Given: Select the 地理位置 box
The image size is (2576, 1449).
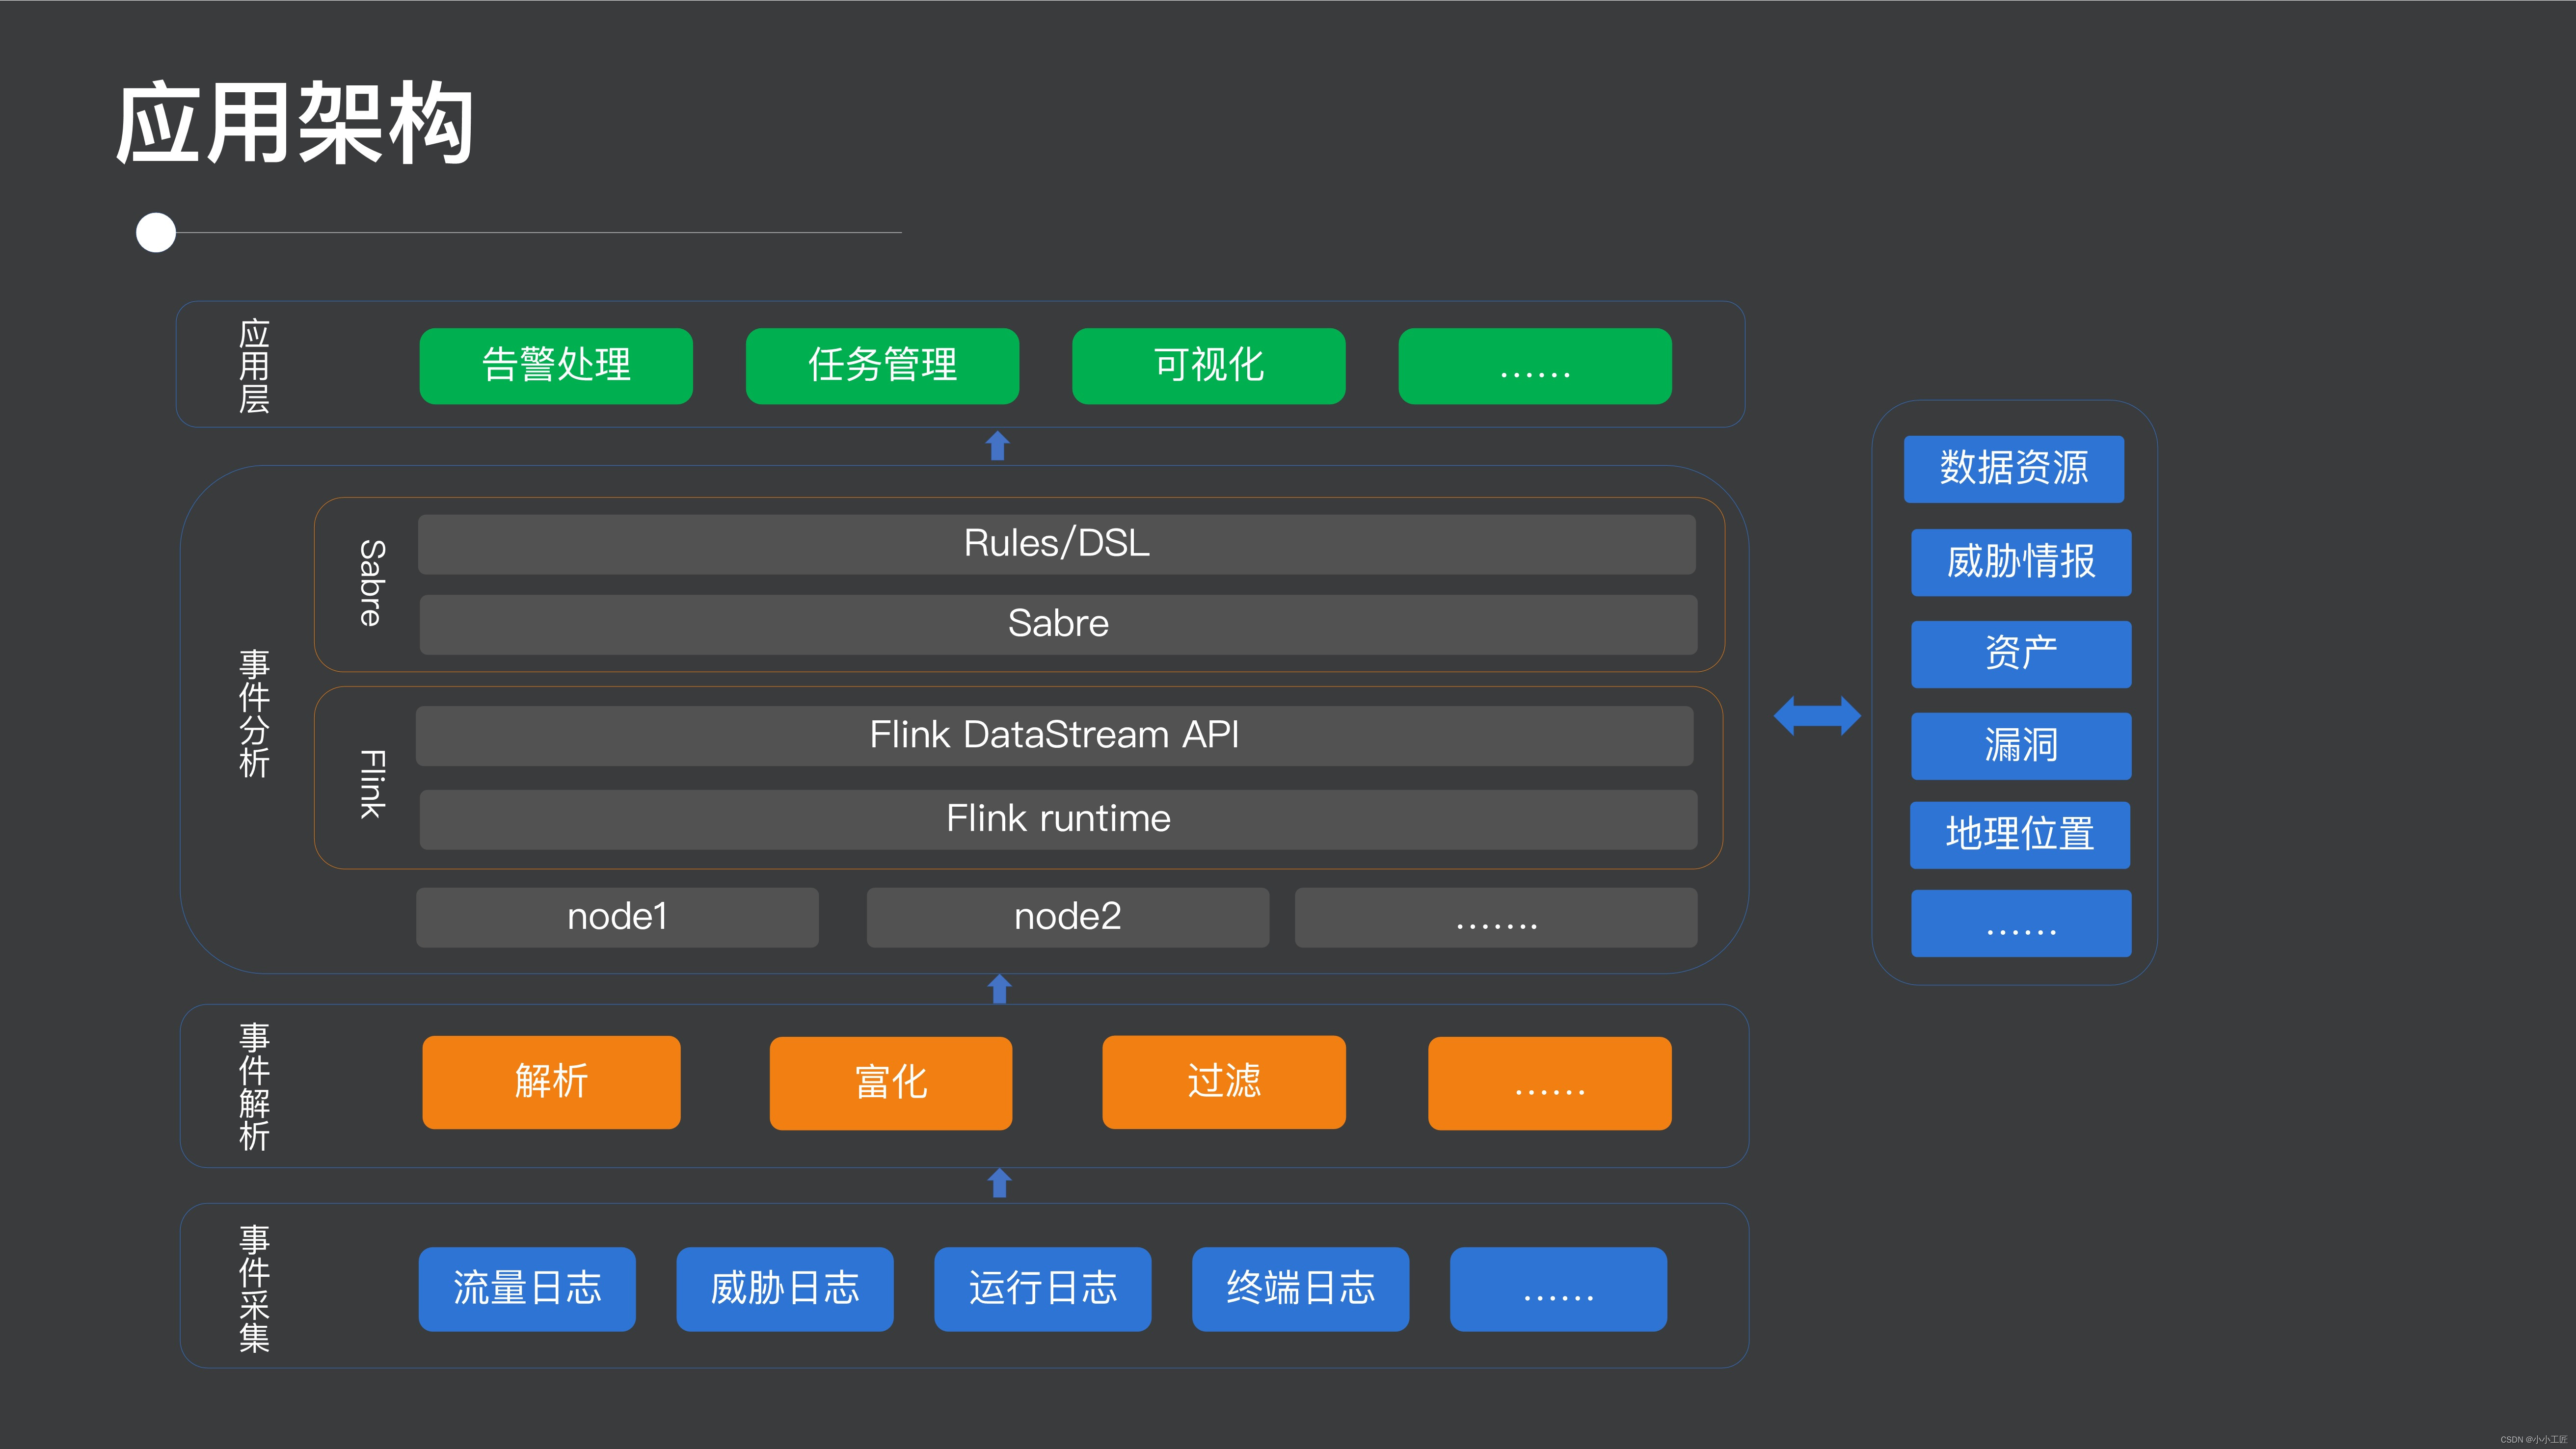Looking at the screenshot, I should pos(2020,835).
